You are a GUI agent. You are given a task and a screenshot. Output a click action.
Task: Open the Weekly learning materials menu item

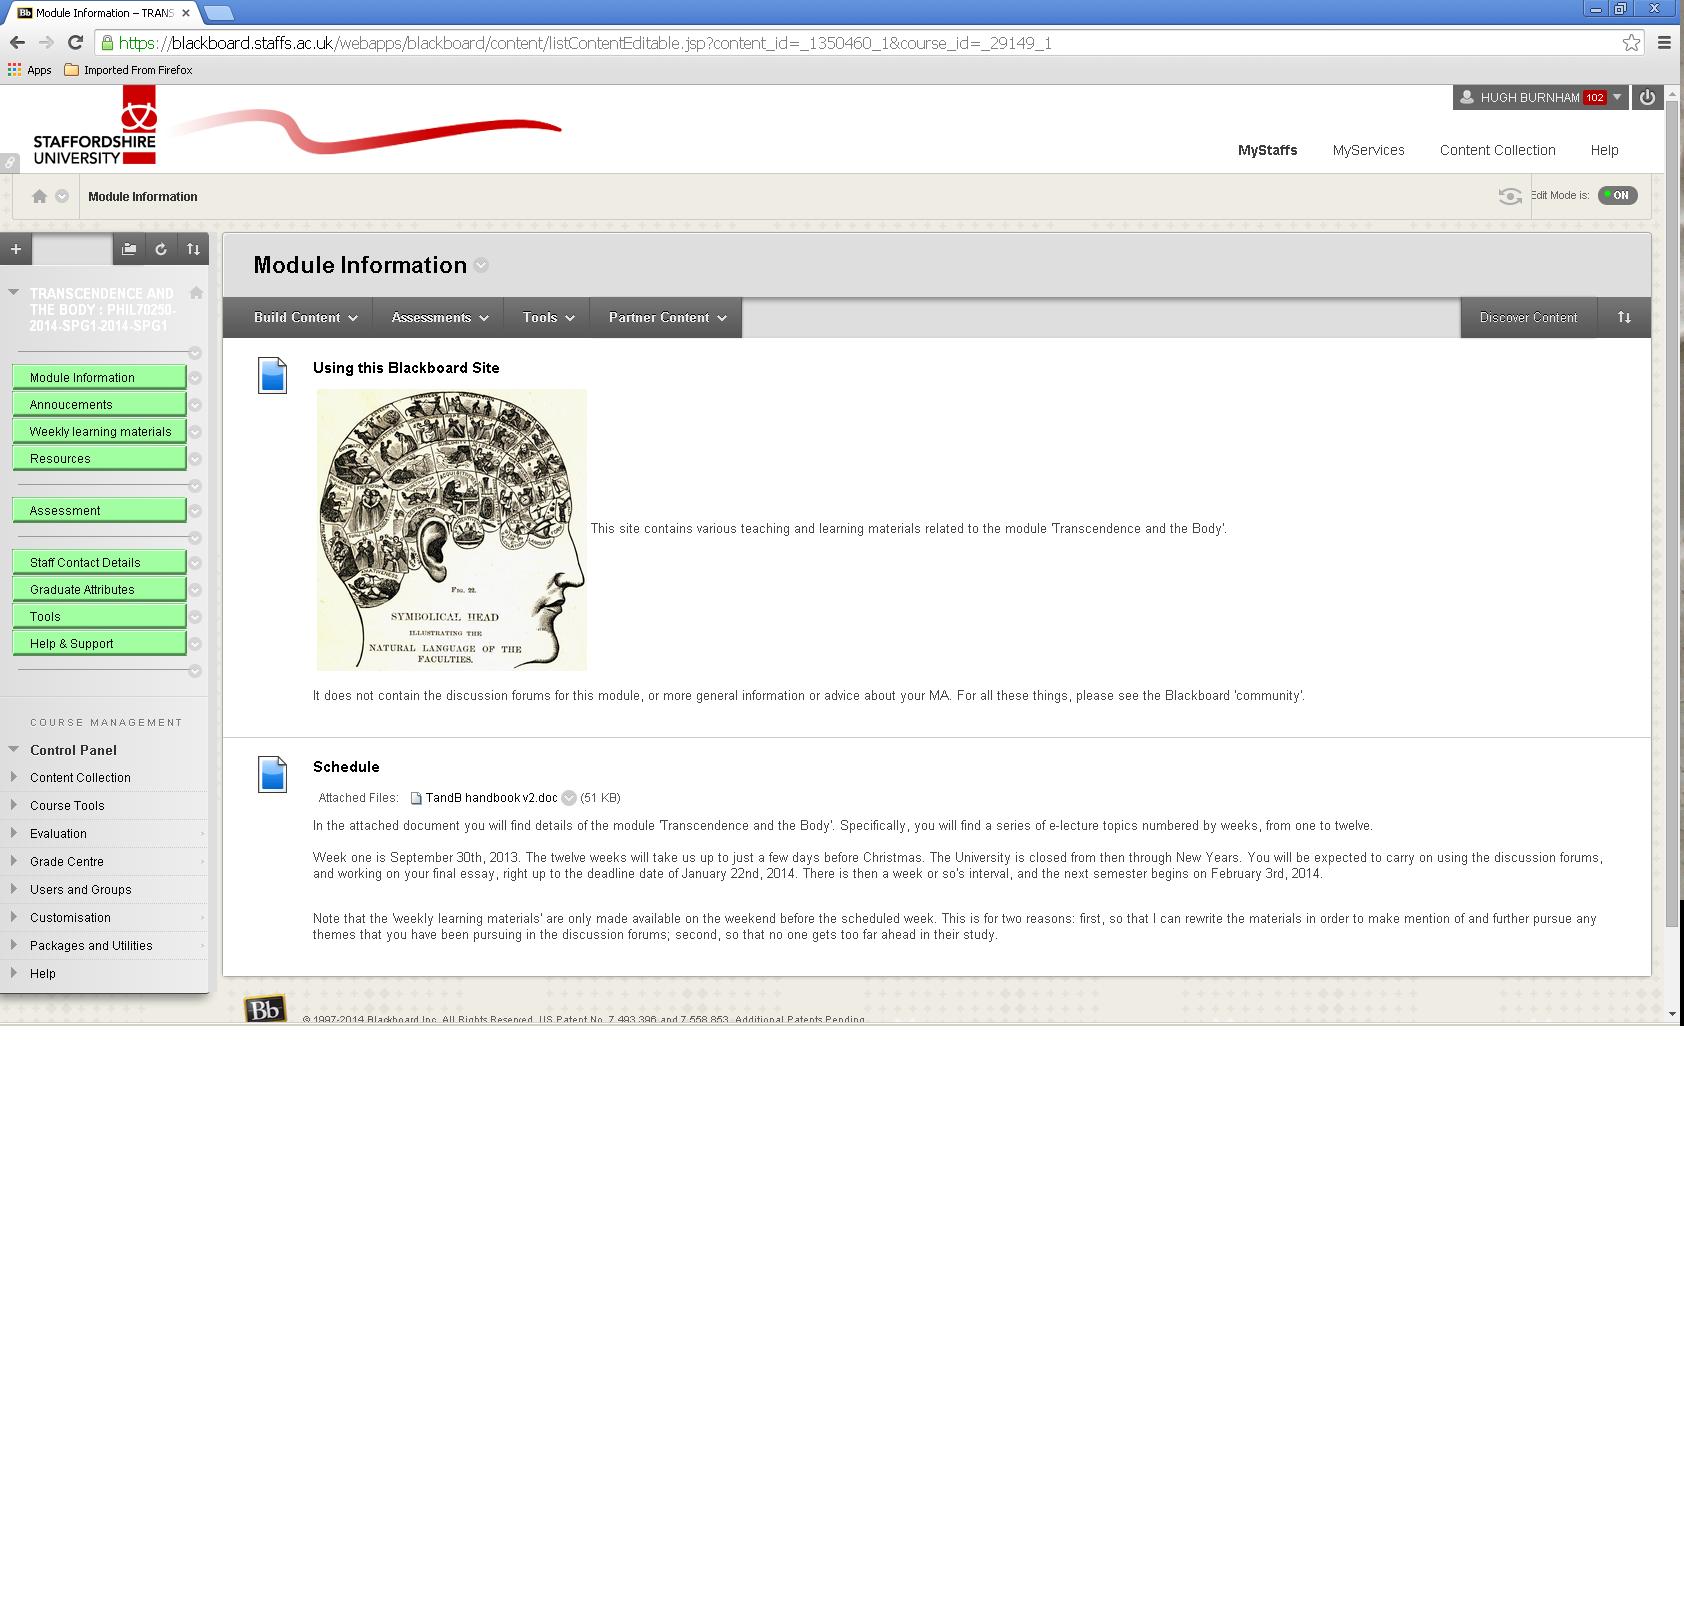coord(100,432)
